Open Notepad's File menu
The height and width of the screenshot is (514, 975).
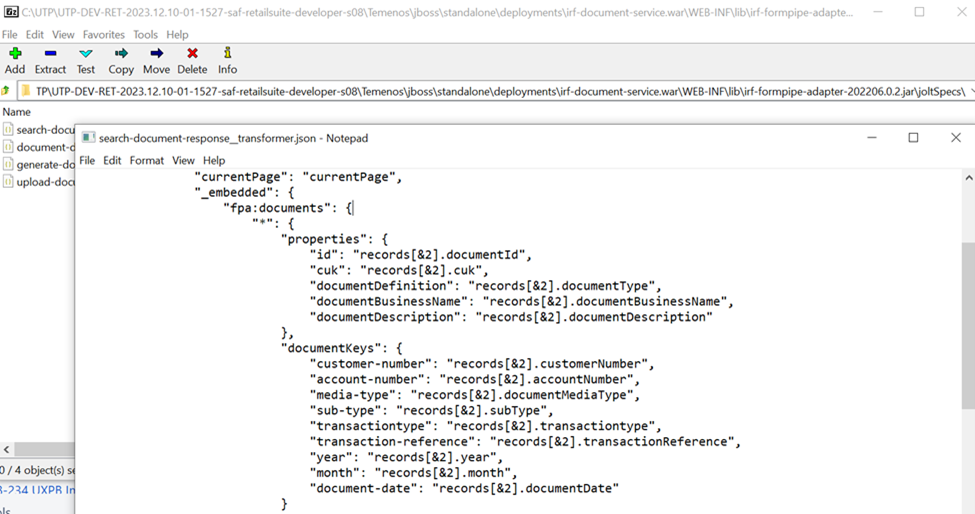click(87, 160)
